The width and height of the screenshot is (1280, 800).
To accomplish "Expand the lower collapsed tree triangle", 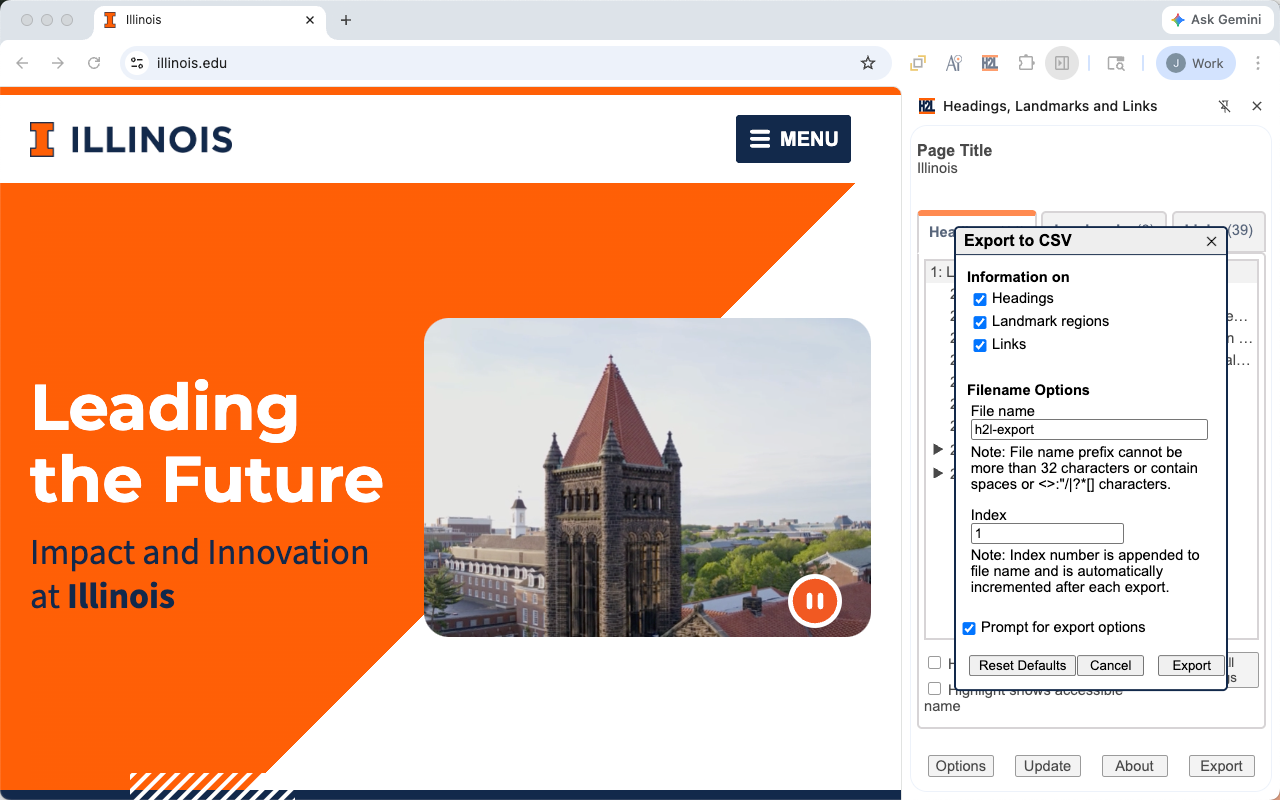I will (x=938, y=473).
